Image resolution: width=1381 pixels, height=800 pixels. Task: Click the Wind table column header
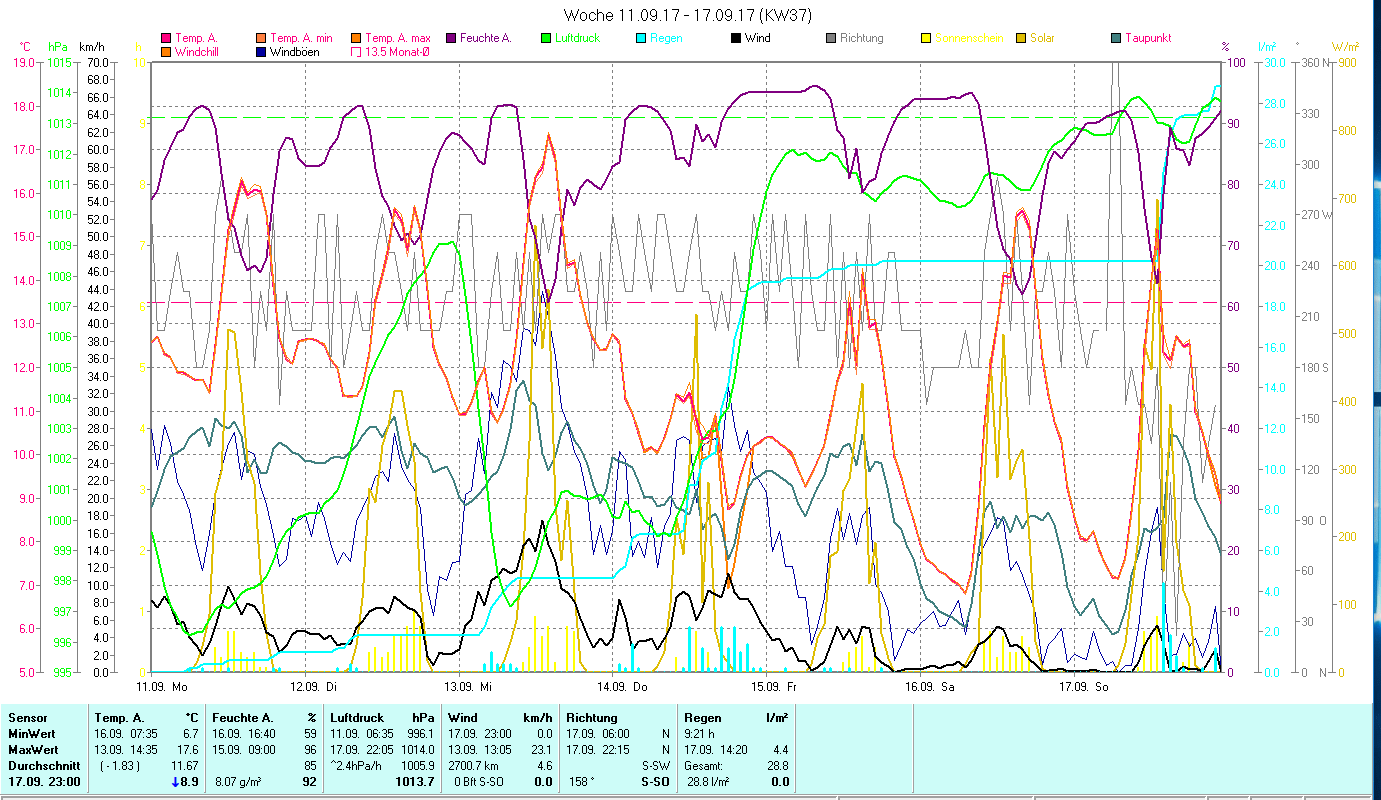(x=463, y=718)
